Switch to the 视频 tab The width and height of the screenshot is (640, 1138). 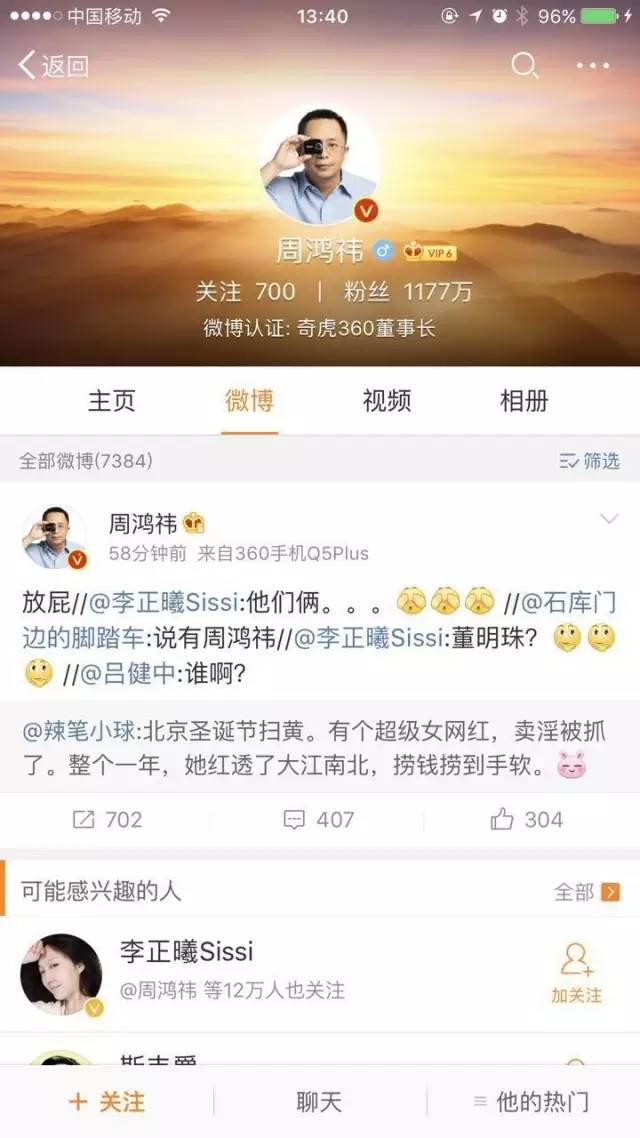coord(387,401)
